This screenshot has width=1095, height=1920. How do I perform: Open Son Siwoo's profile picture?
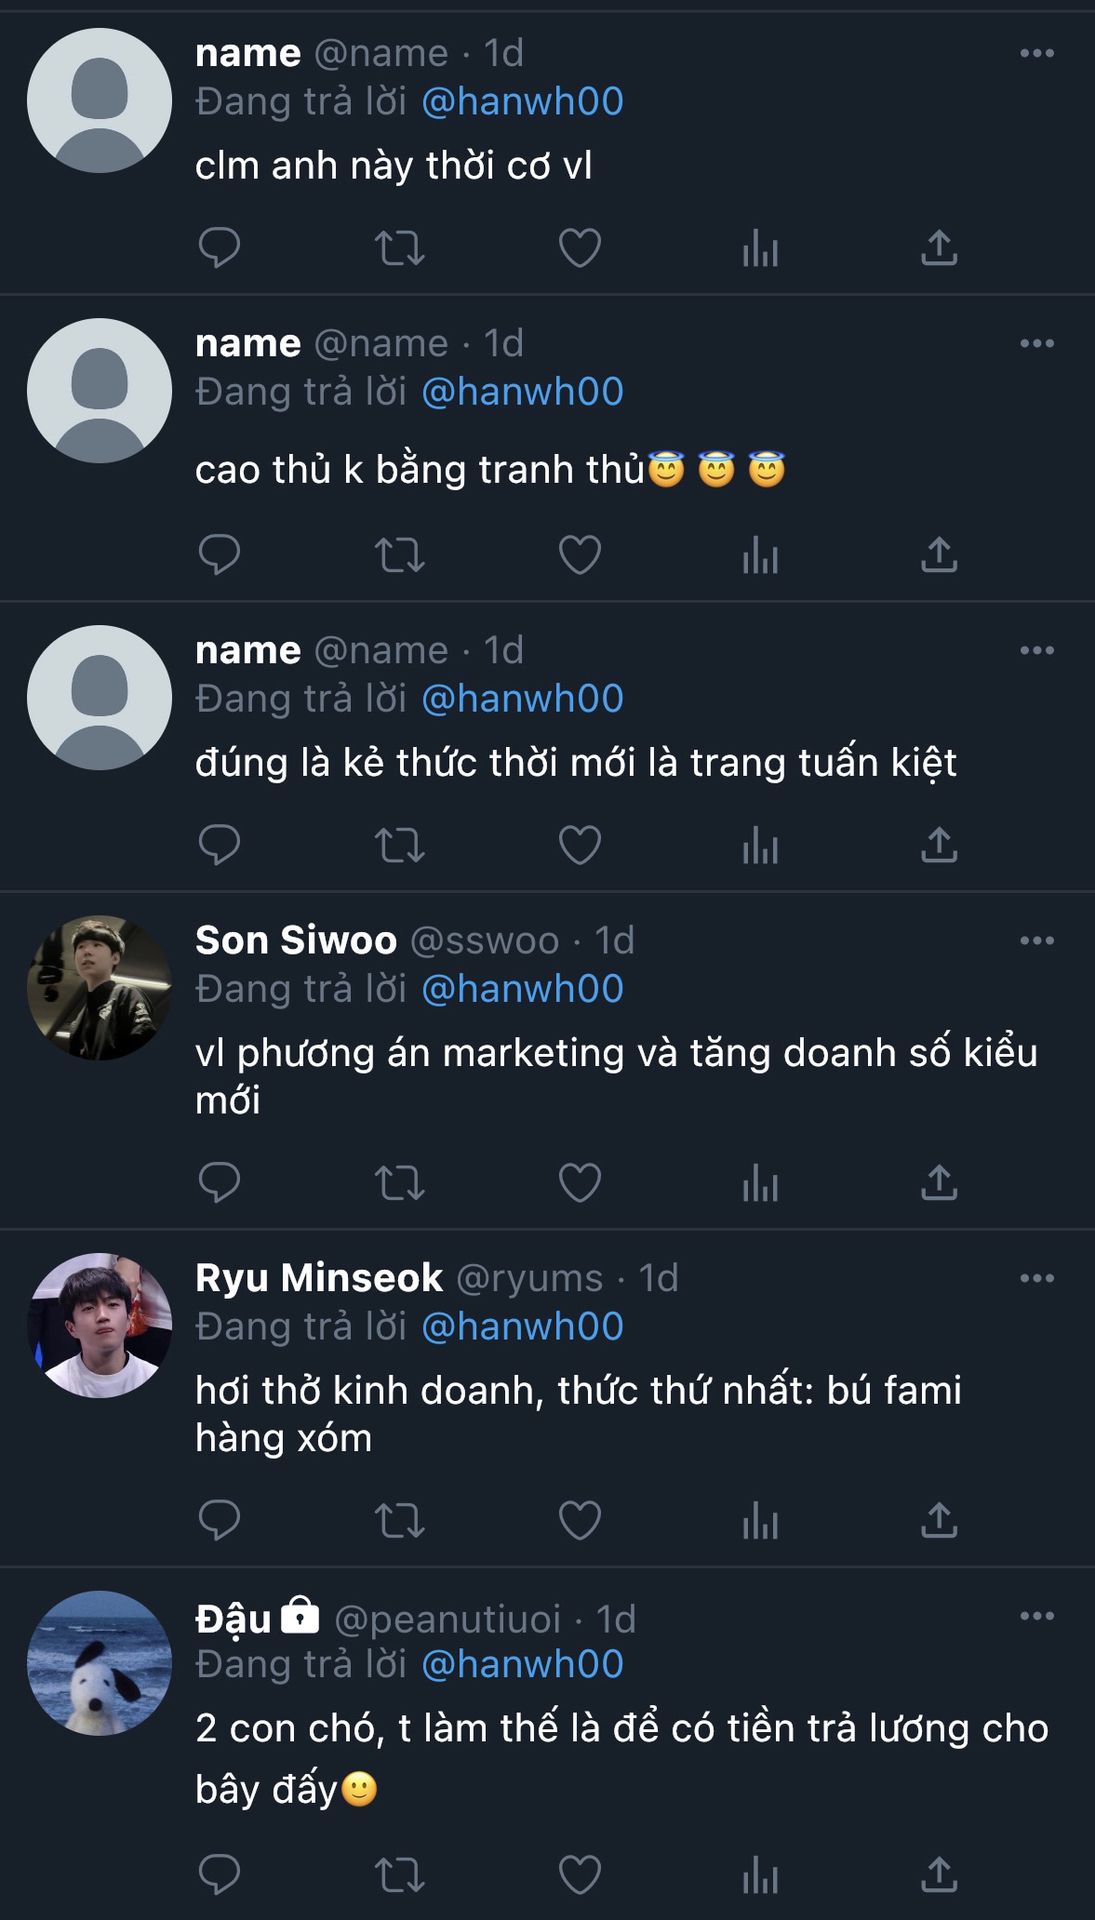(99, 988)
